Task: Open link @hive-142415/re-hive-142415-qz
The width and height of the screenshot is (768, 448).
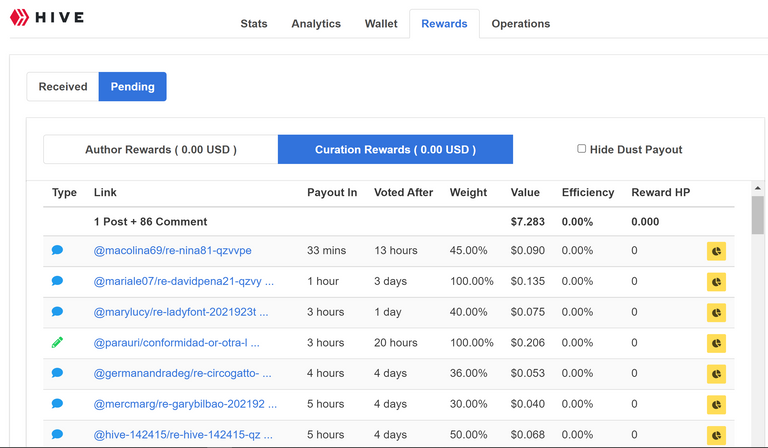Action: (x=183, y=435)
